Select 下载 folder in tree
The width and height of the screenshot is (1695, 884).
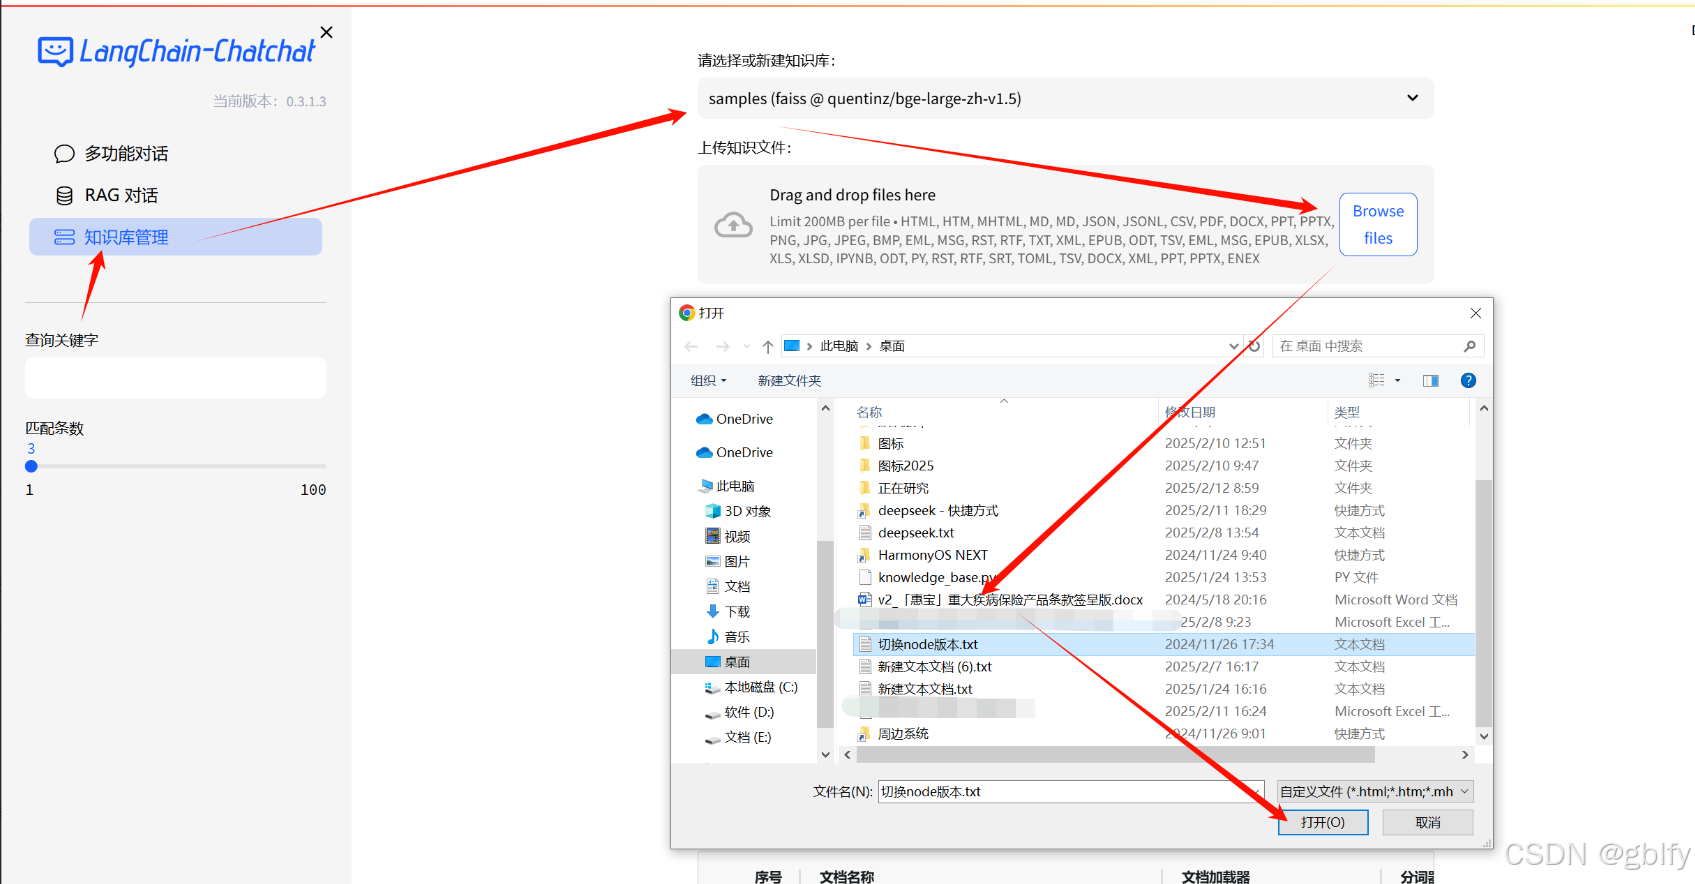pos(728,611)
